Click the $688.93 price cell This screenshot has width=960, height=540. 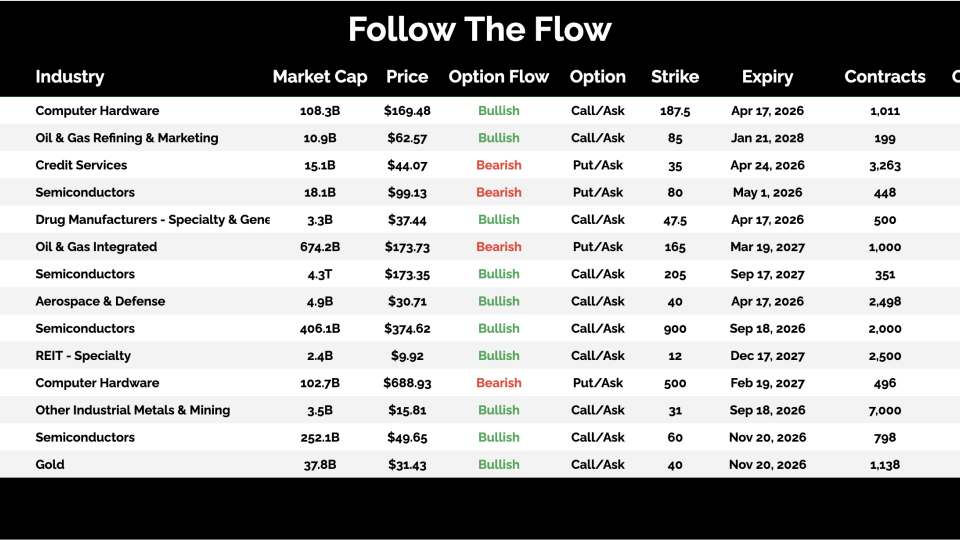pyautogui.click(x=407, y=383)
